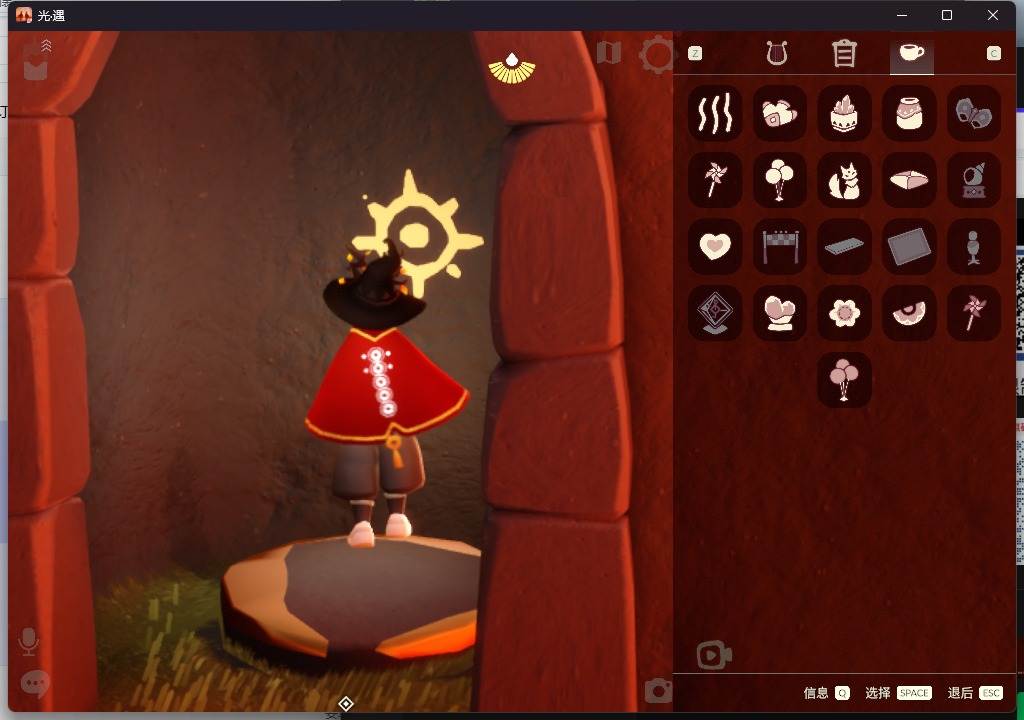Select the white heart prop
The width and height of the screenshot is (1024, 720).
click(715, 246)
